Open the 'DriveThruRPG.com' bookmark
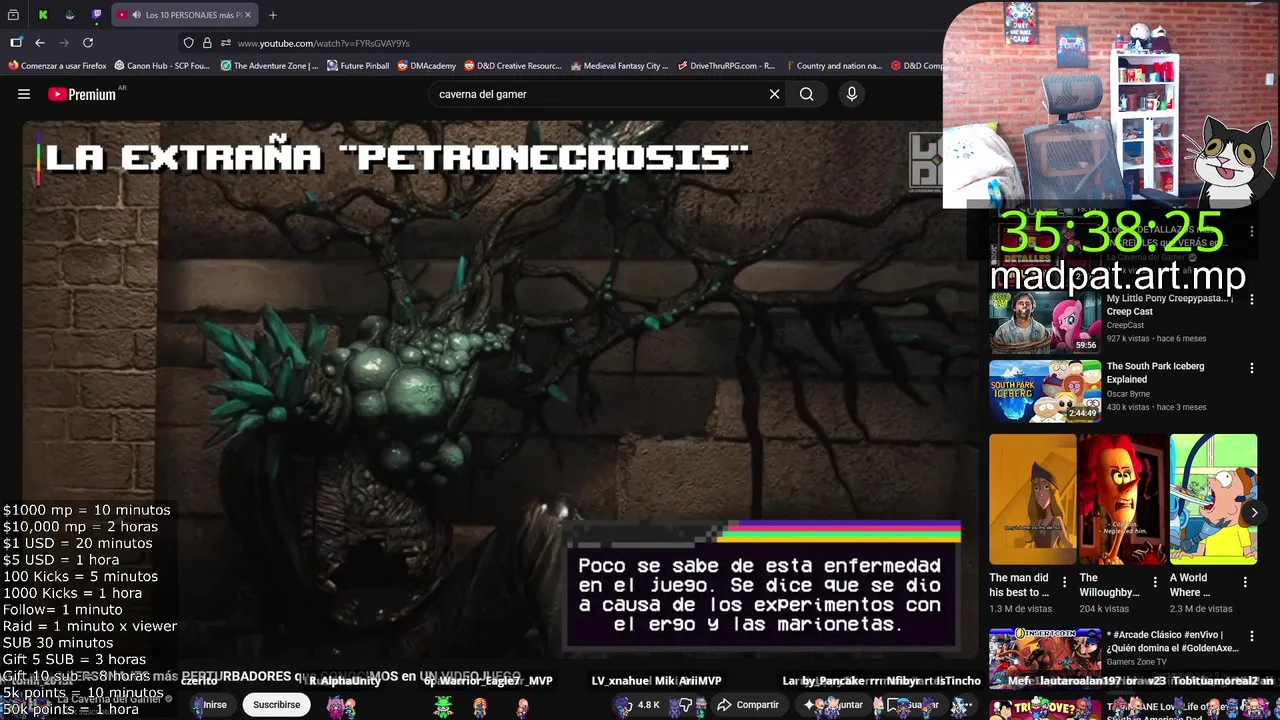Viewport: 1280px width, 720px height. (726, 66)
